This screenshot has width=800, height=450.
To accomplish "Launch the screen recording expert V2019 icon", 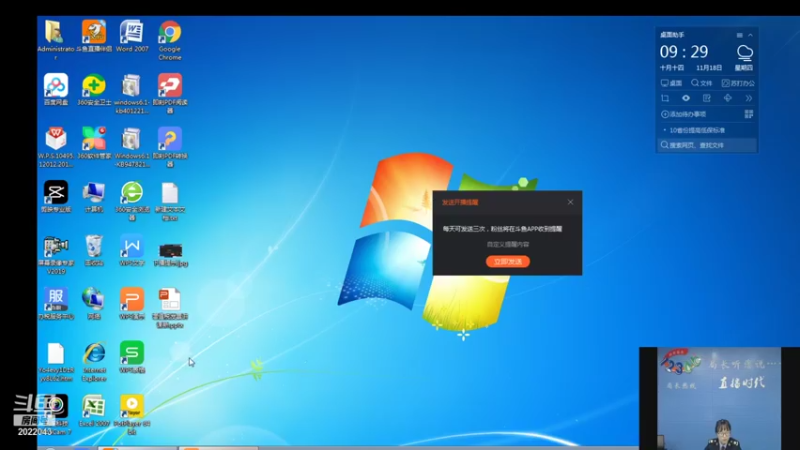I will click(56, 254).
